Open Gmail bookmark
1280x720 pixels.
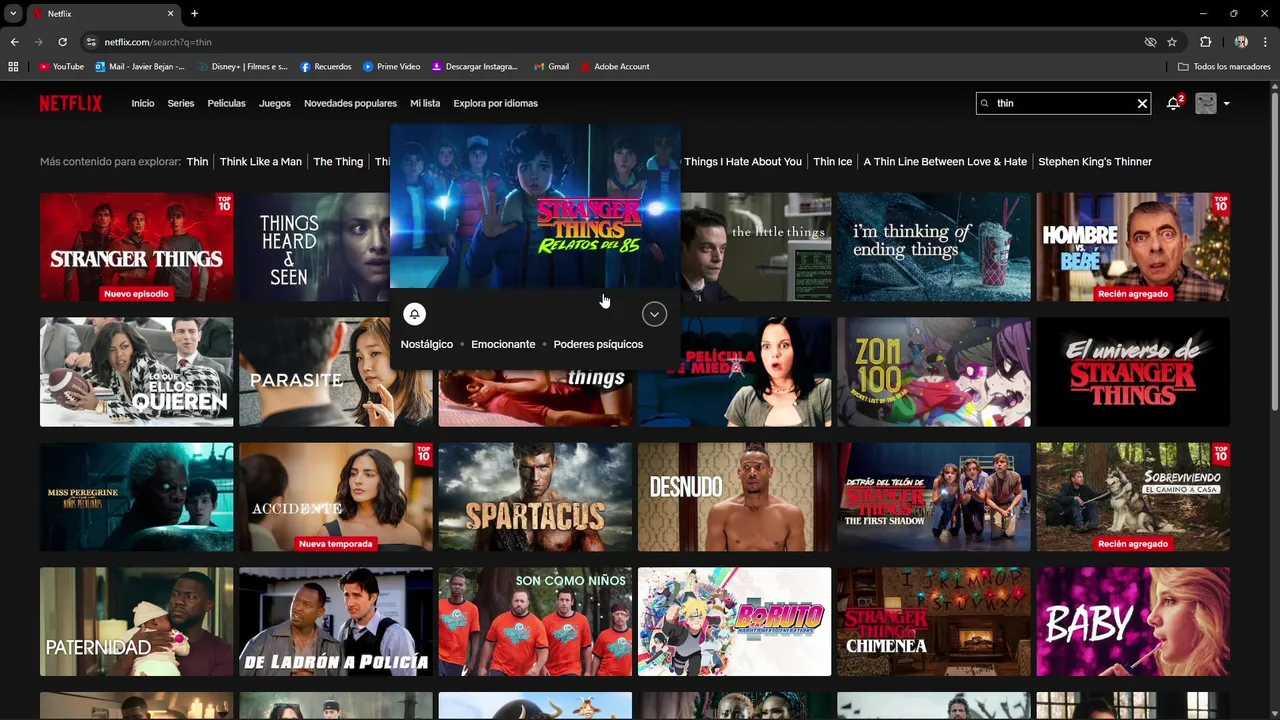[551, 67]
